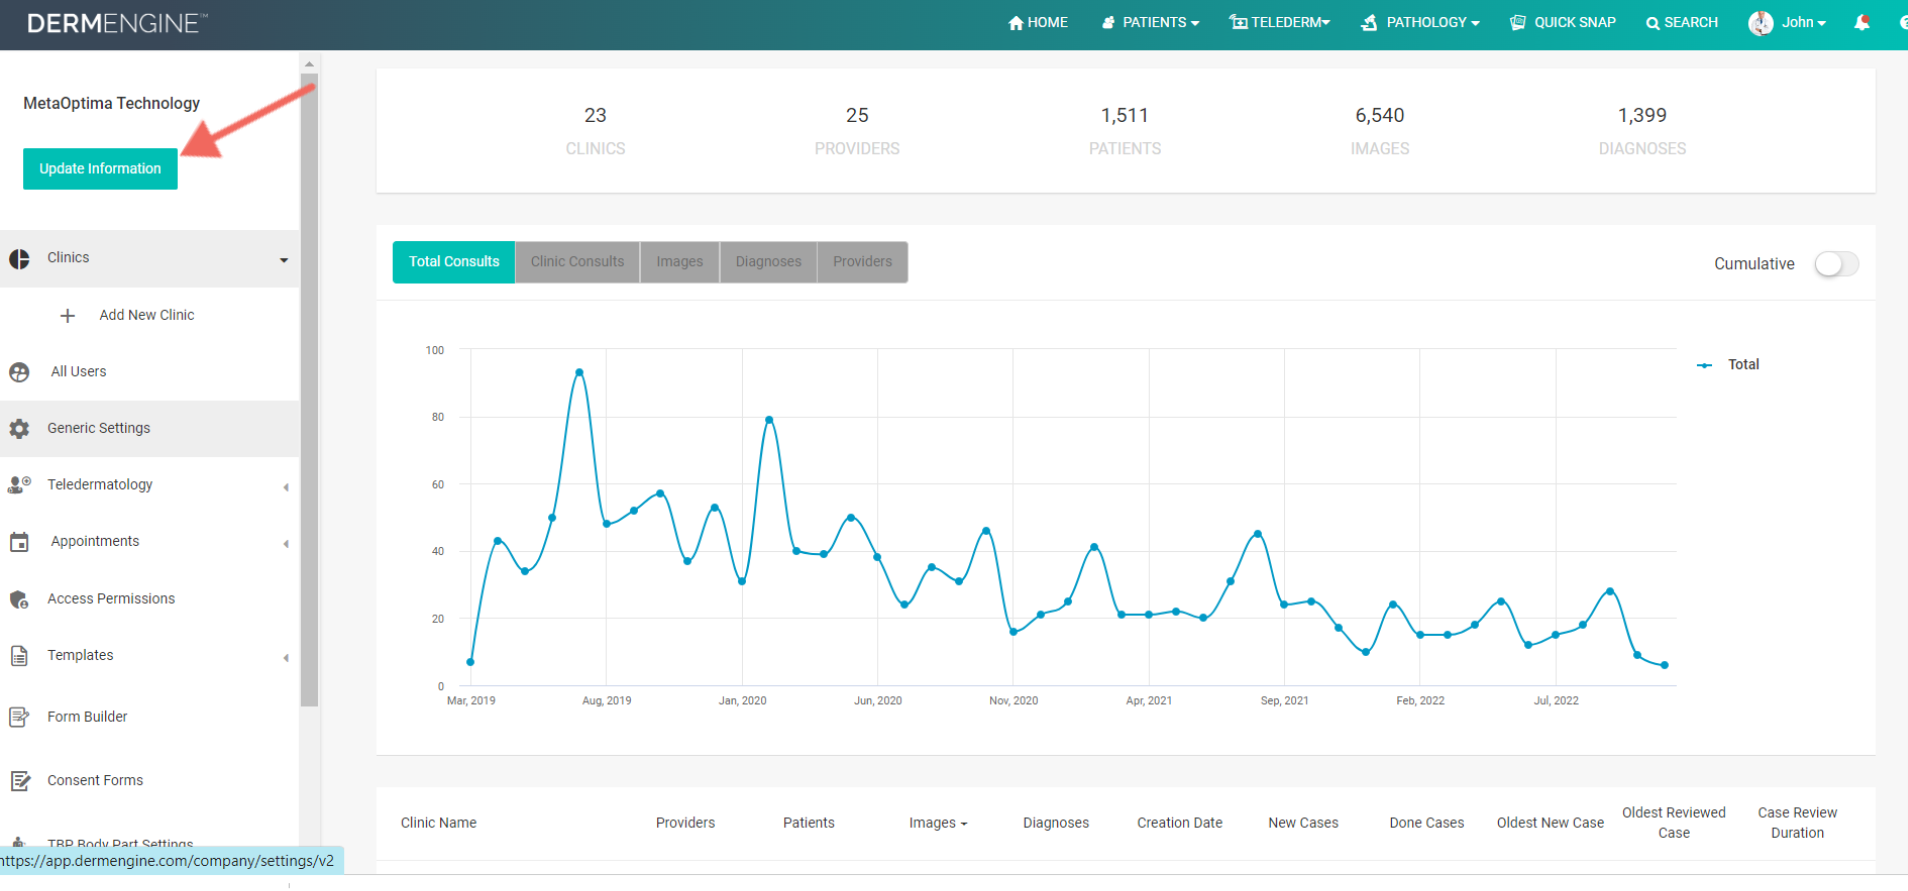Click the Patients icon in the top bar
This screenshot has height=891, width=1908.
[1108, 23]
